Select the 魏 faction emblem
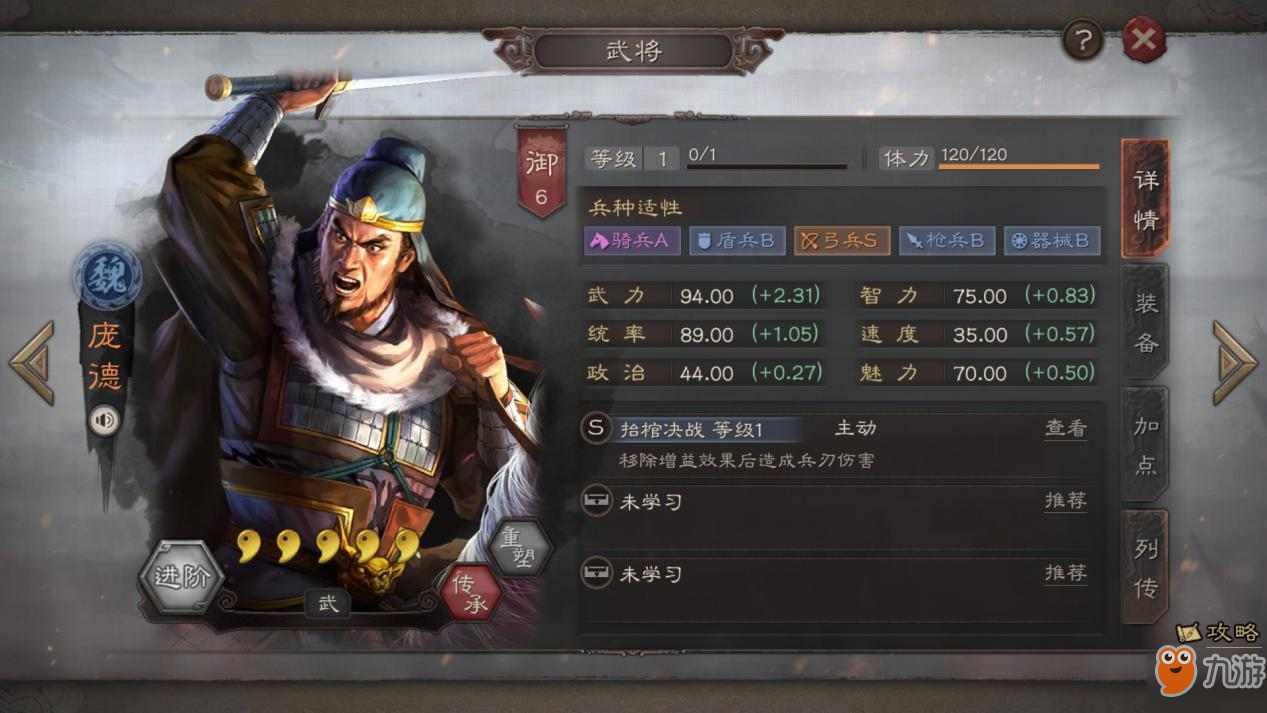Viewport: 1267px width, 713px height. (x=109, y=276)
